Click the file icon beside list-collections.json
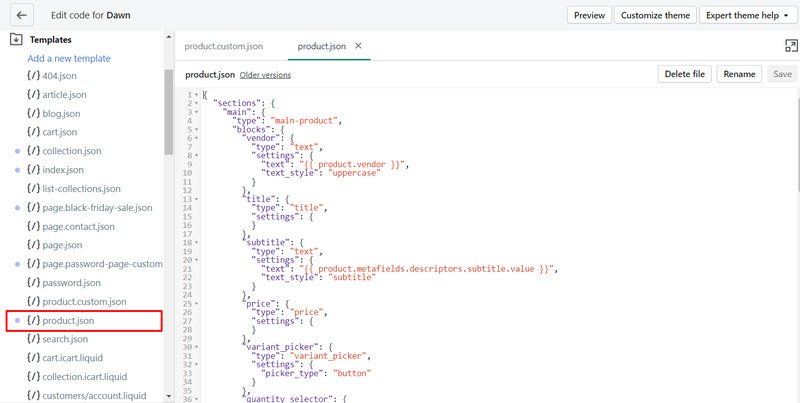Screen dimensions: 800x403 point(33,189)
